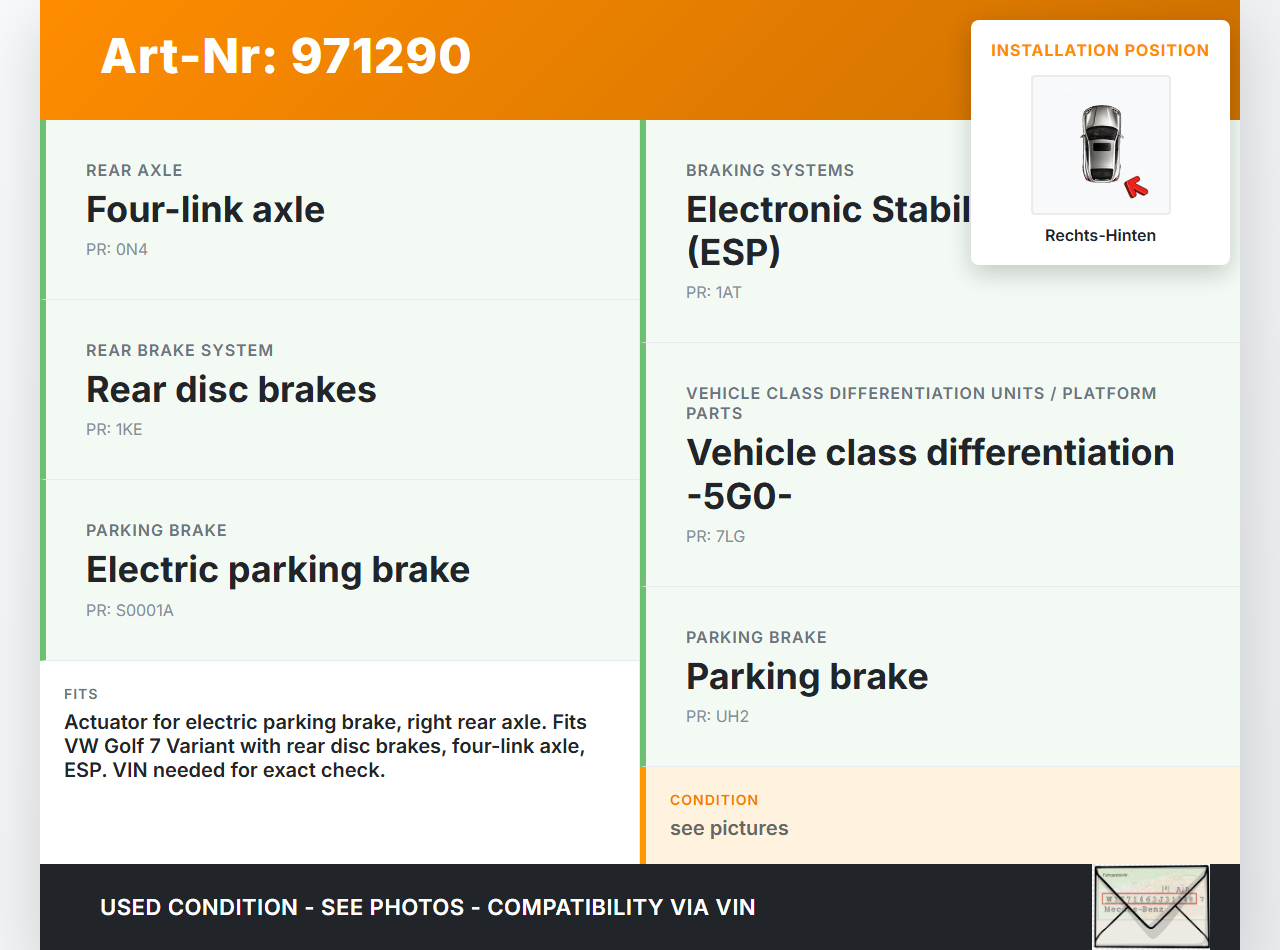Click the PR: 7LG code
Image resolution: width=1280 pixels, height=950 pixels.
(716, 537)
